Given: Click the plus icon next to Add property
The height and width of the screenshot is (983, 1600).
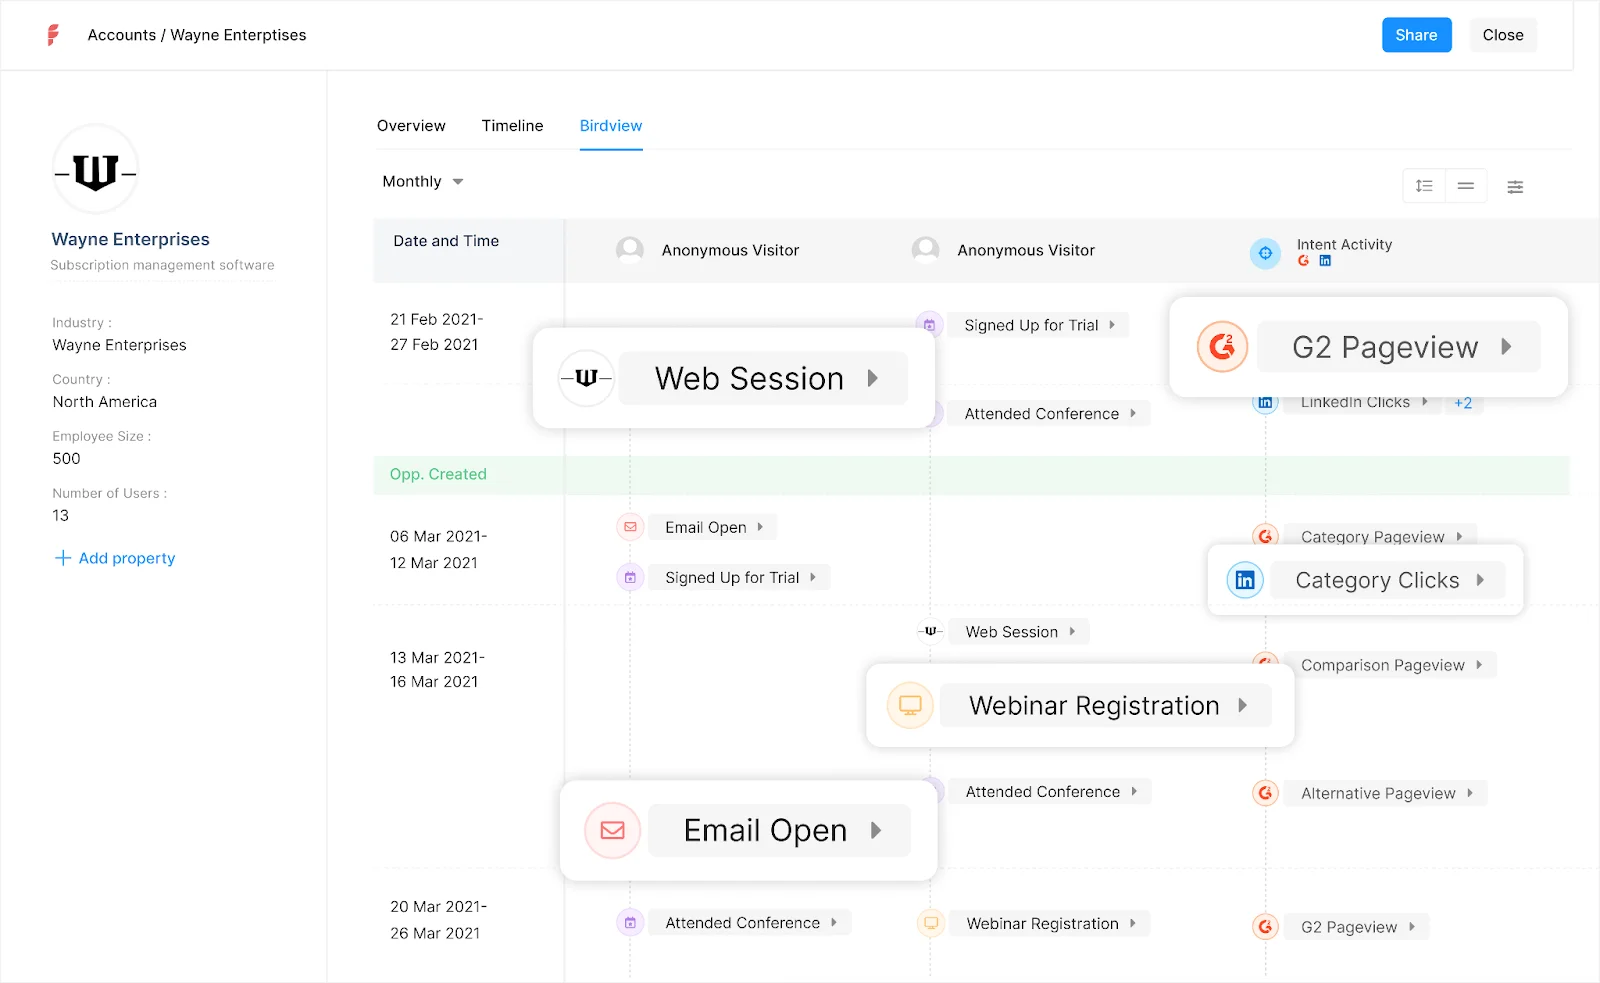Looking at the screenshot, I should [x=63, y=558].
